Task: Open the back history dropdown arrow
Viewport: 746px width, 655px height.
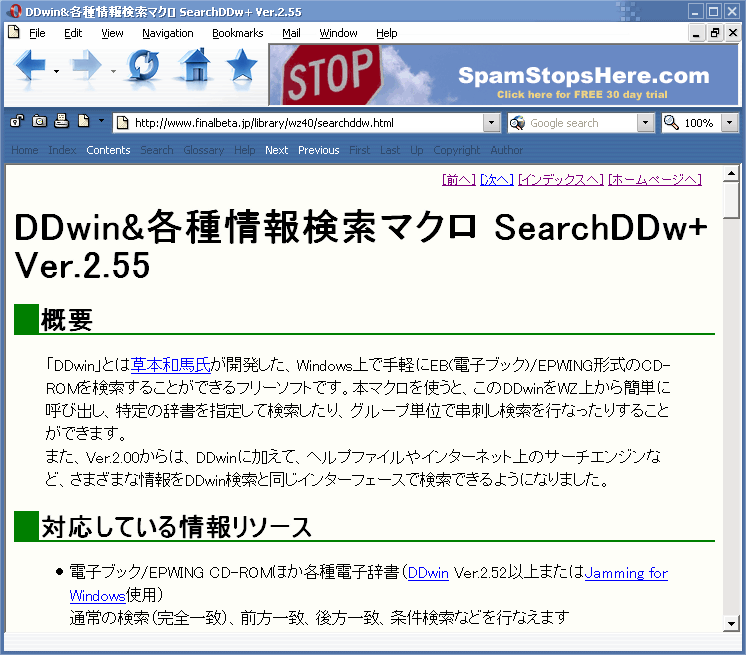Action: coord(56,72)
